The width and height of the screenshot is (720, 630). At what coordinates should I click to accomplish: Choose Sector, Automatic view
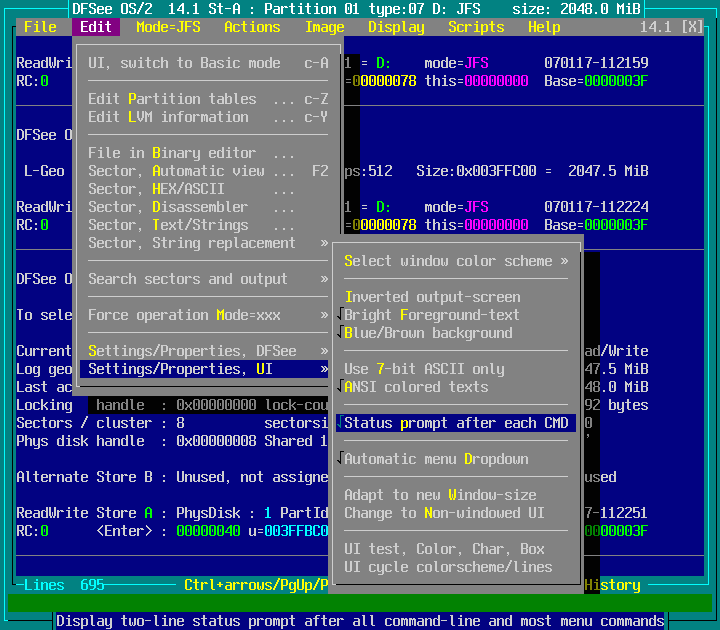click(x=208, y=171)
